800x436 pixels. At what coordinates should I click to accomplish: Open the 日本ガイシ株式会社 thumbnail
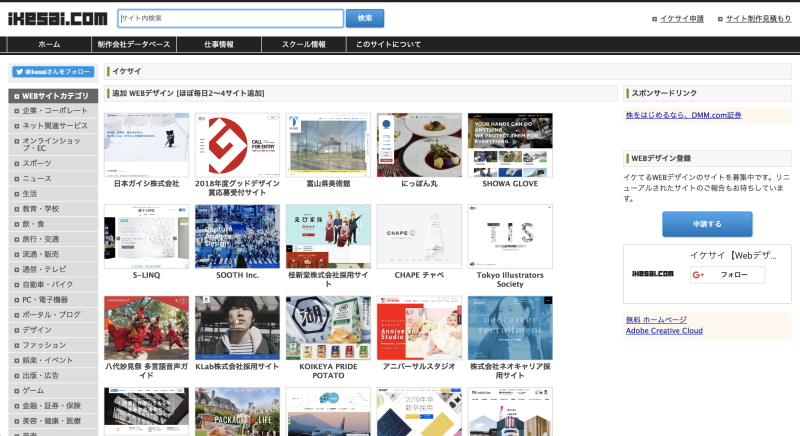pyautogui.click(x=146, y=145)
